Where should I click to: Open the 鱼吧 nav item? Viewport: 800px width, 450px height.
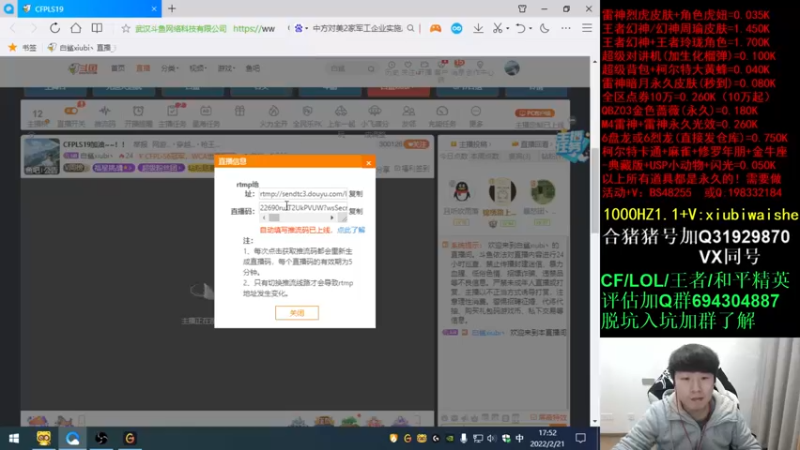pos(253,68)
